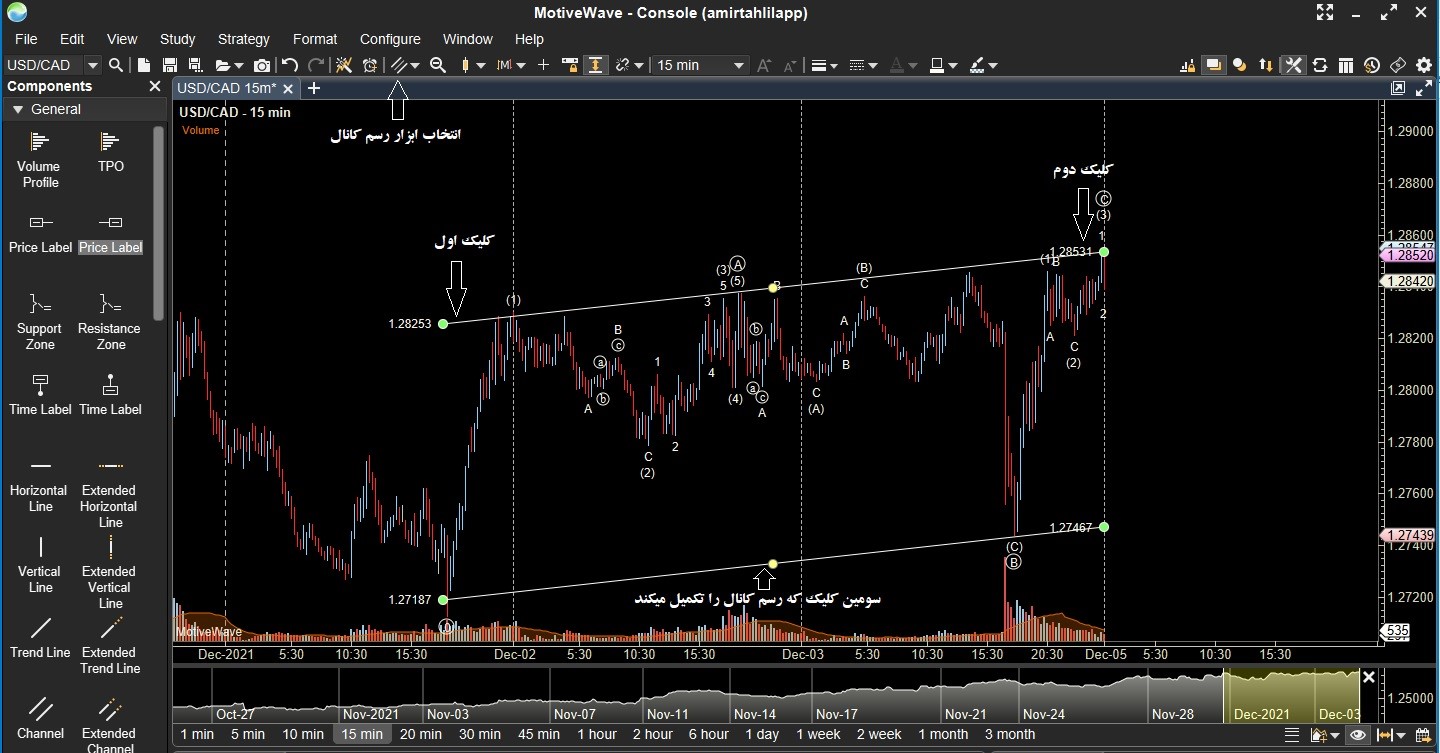The width and height of the screenshot is (1440, 753).
Task: Undo the last action
Action: coord(290,65)
